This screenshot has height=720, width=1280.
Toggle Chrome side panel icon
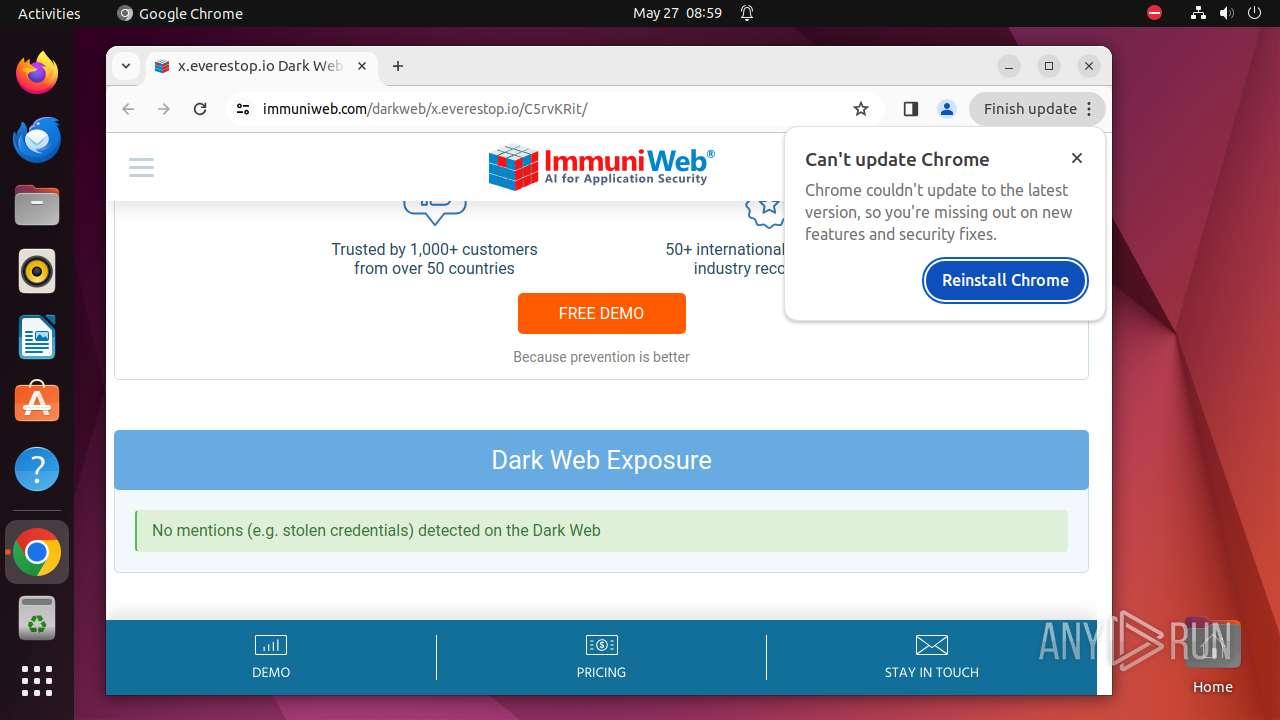click(x=910, y=109)
